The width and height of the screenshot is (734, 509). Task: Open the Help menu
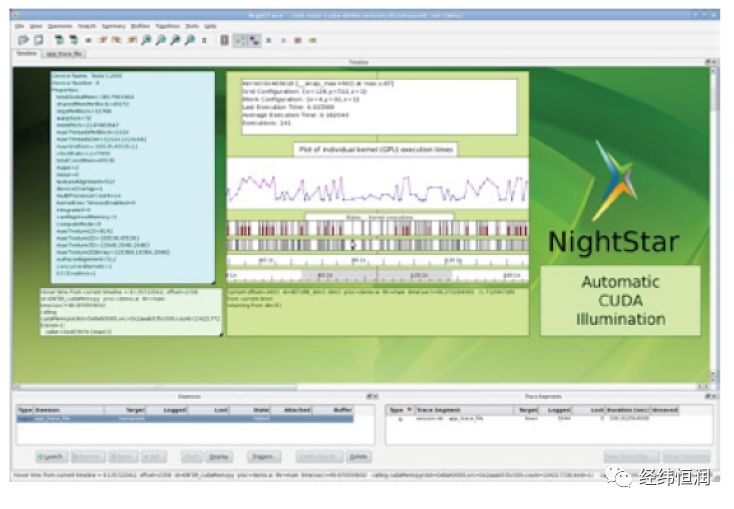coord(210,26)
